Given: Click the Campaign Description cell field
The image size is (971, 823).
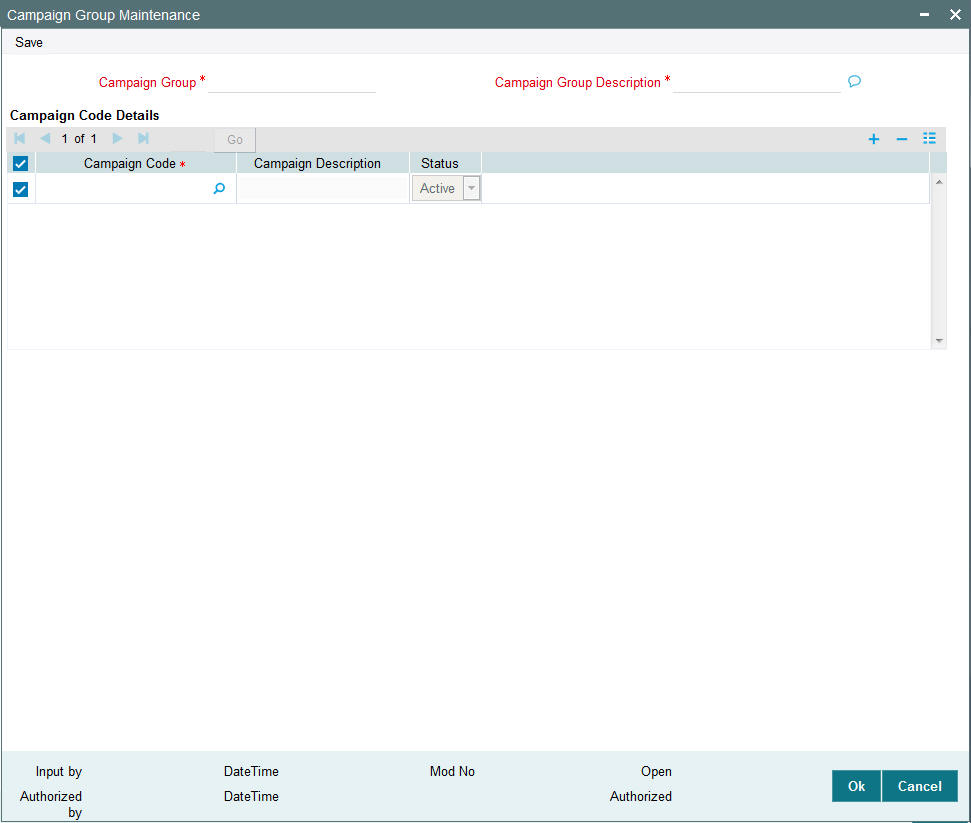Looking at the screenshot, I should pos(323,188).
